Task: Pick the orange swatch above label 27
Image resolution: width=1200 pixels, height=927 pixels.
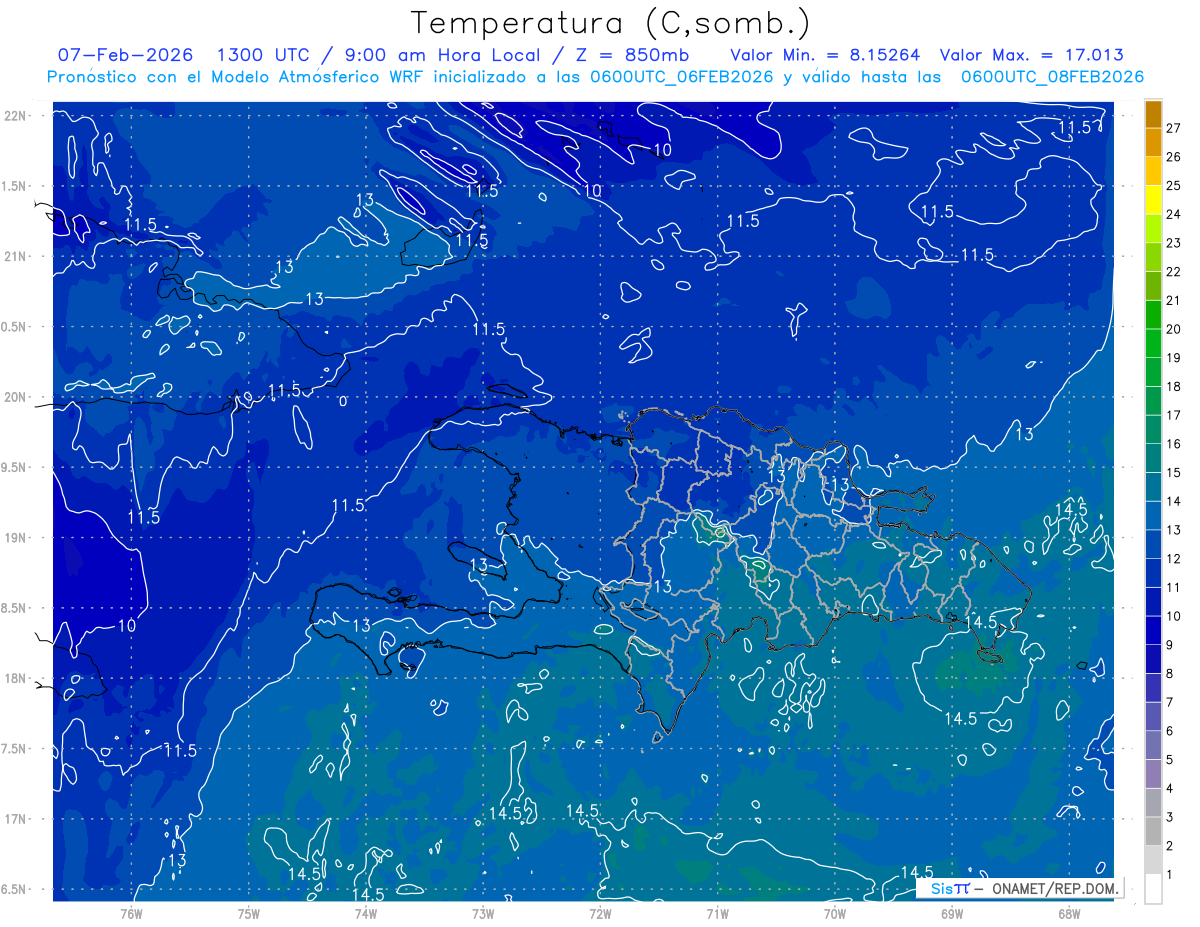Action: point(1153,114)
